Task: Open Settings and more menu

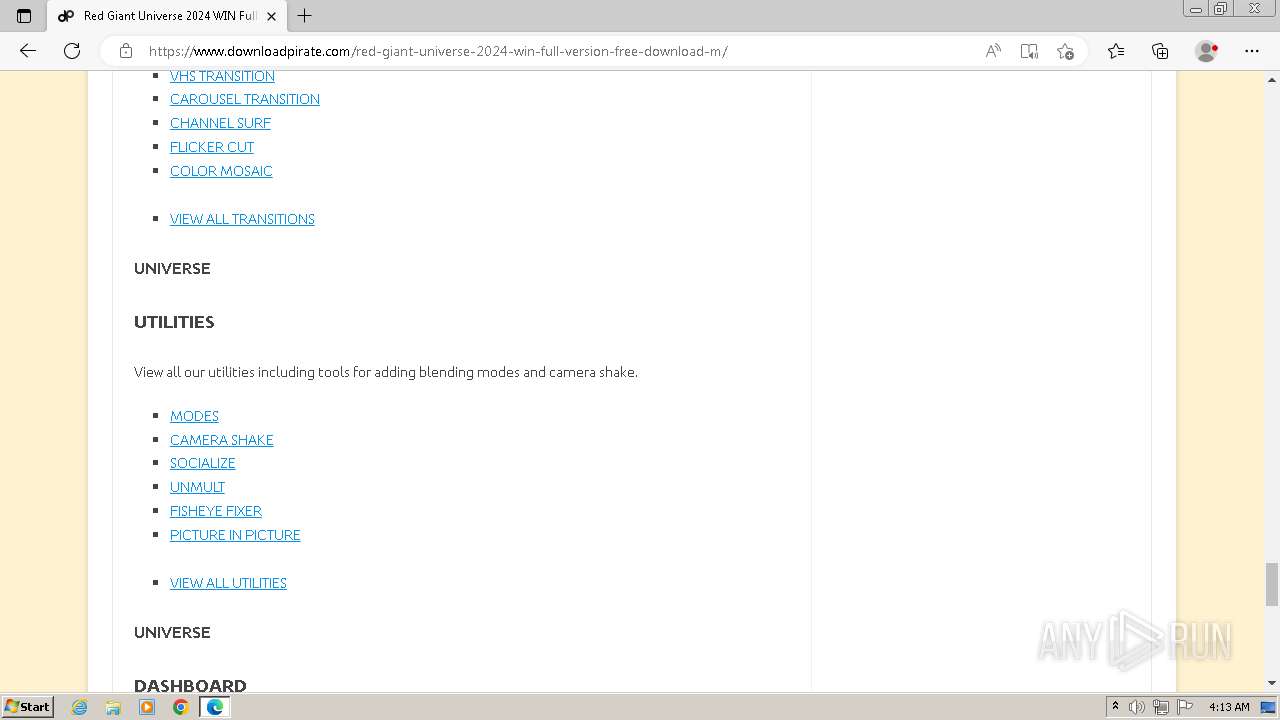Action: pos(1252,51)
